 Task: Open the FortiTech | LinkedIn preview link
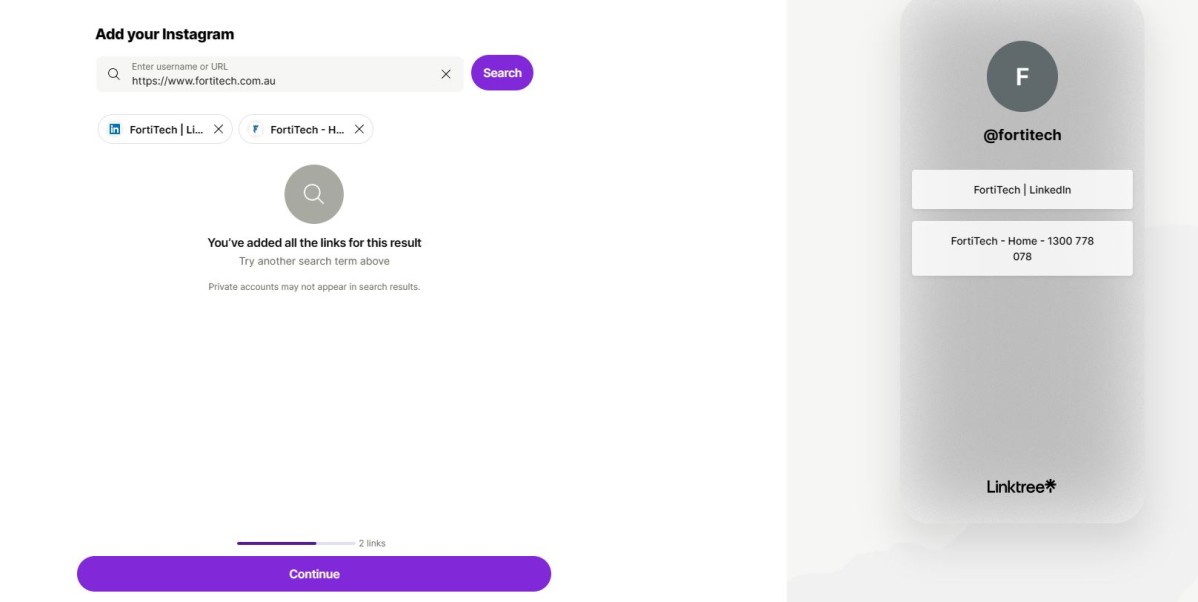1022,190
